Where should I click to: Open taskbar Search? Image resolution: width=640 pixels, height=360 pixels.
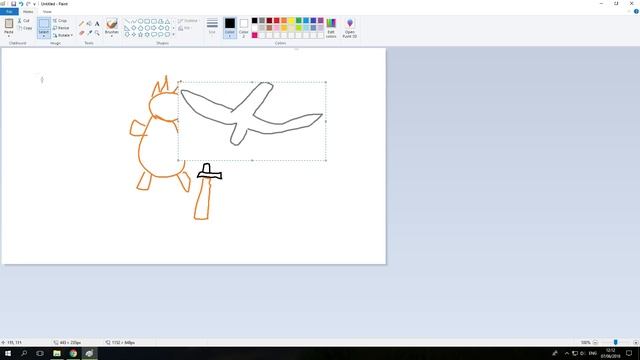pos(24,353)
